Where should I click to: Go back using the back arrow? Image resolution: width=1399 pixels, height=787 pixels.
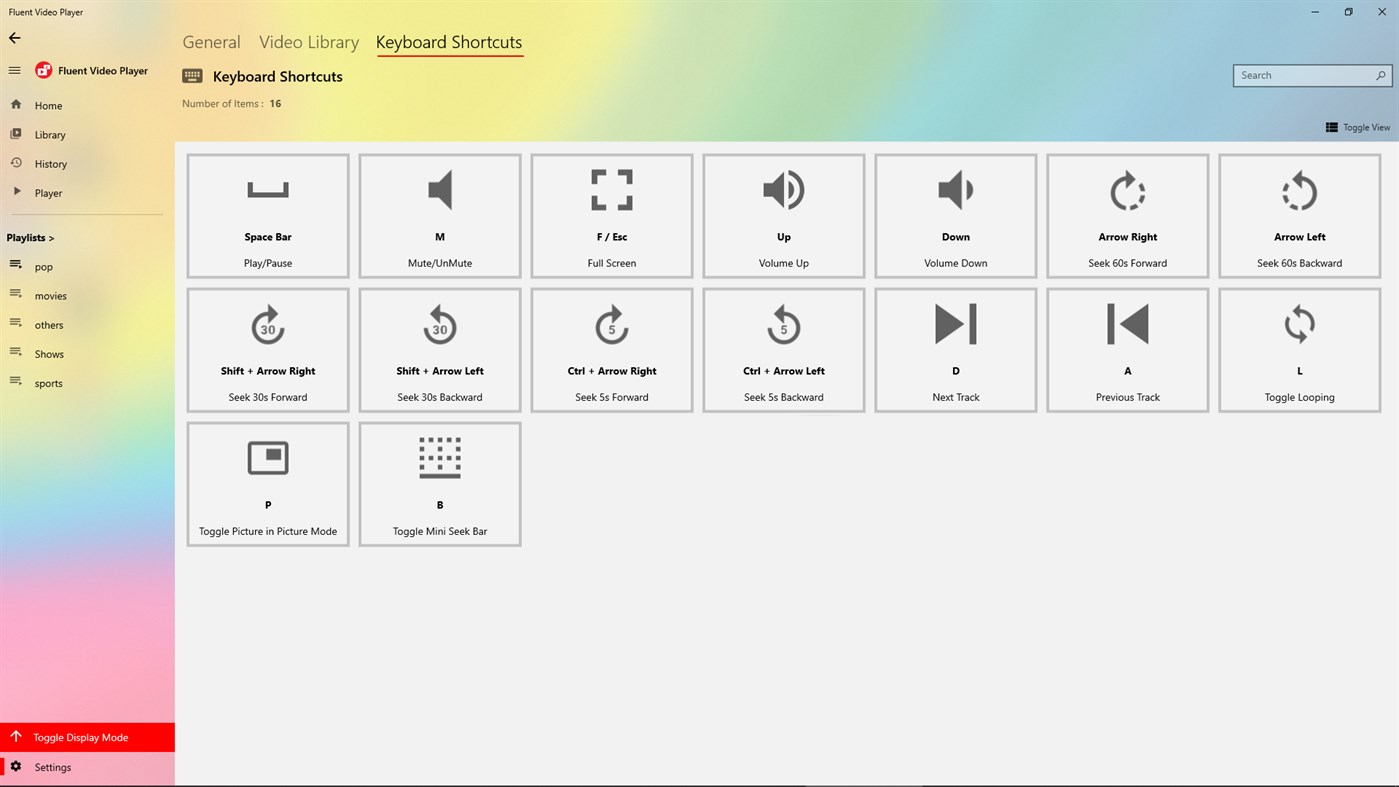tap(14, 38)
